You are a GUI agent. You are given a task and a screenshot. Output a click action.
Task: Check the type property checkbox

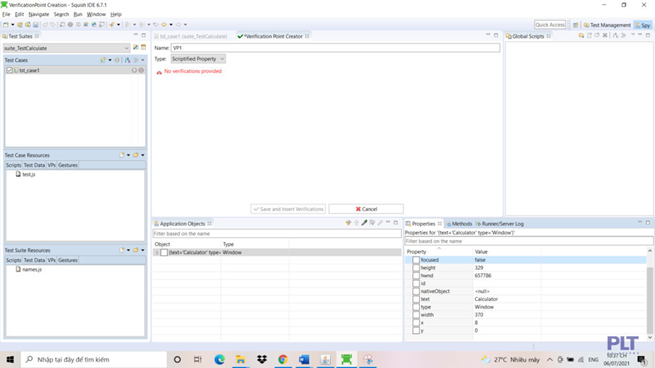(x=416, y=307)
